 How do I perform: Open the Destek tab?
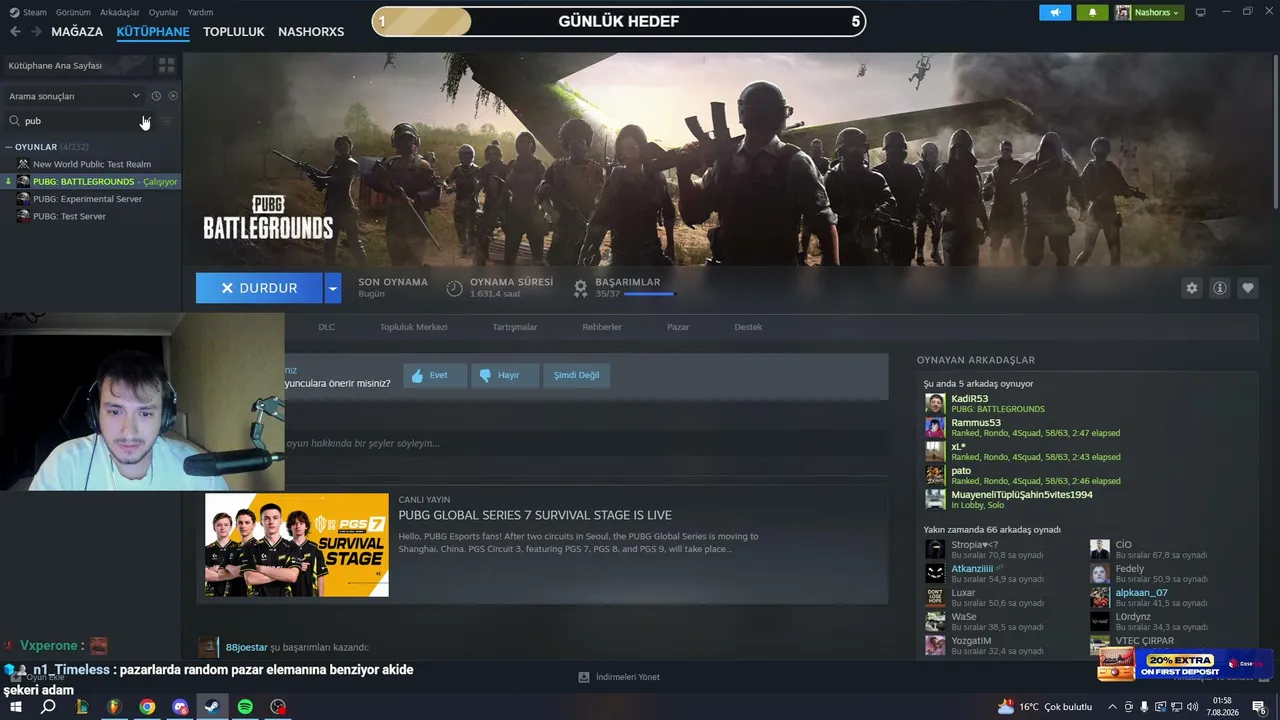[x=748, y=327]
